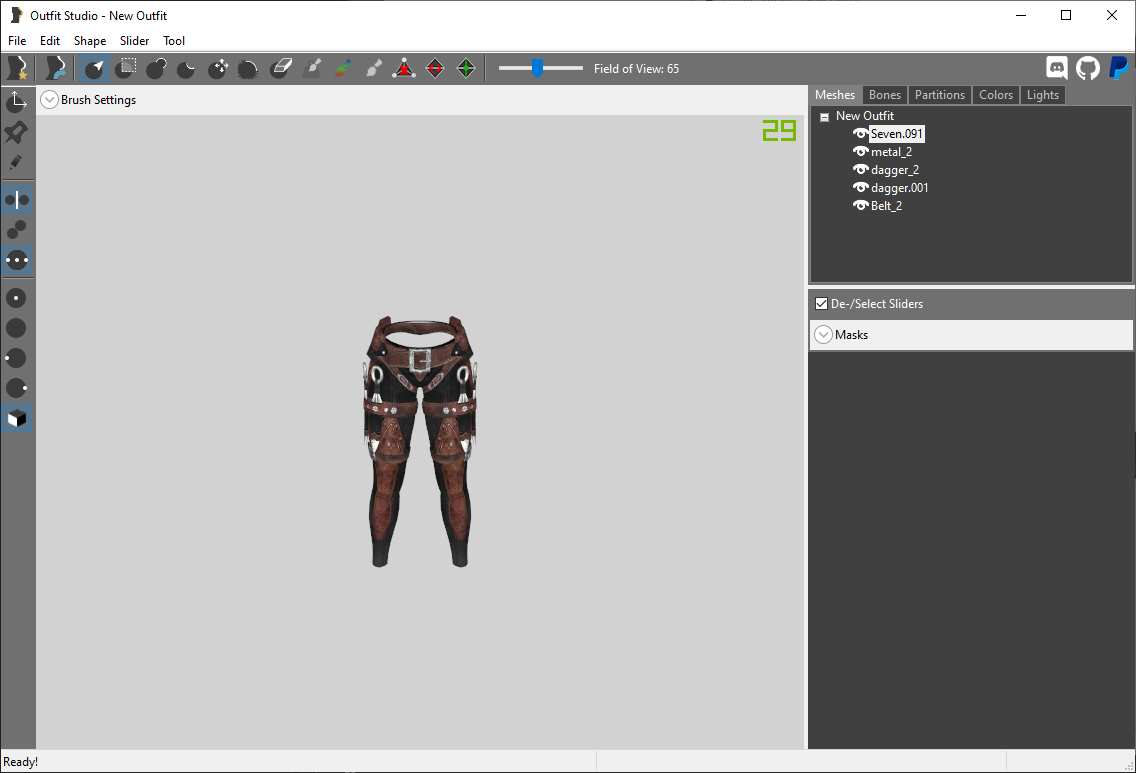Toggle visibility of dagger_2 mesh
Viewport: 1136px width, 773px height.
coord(860,170)
